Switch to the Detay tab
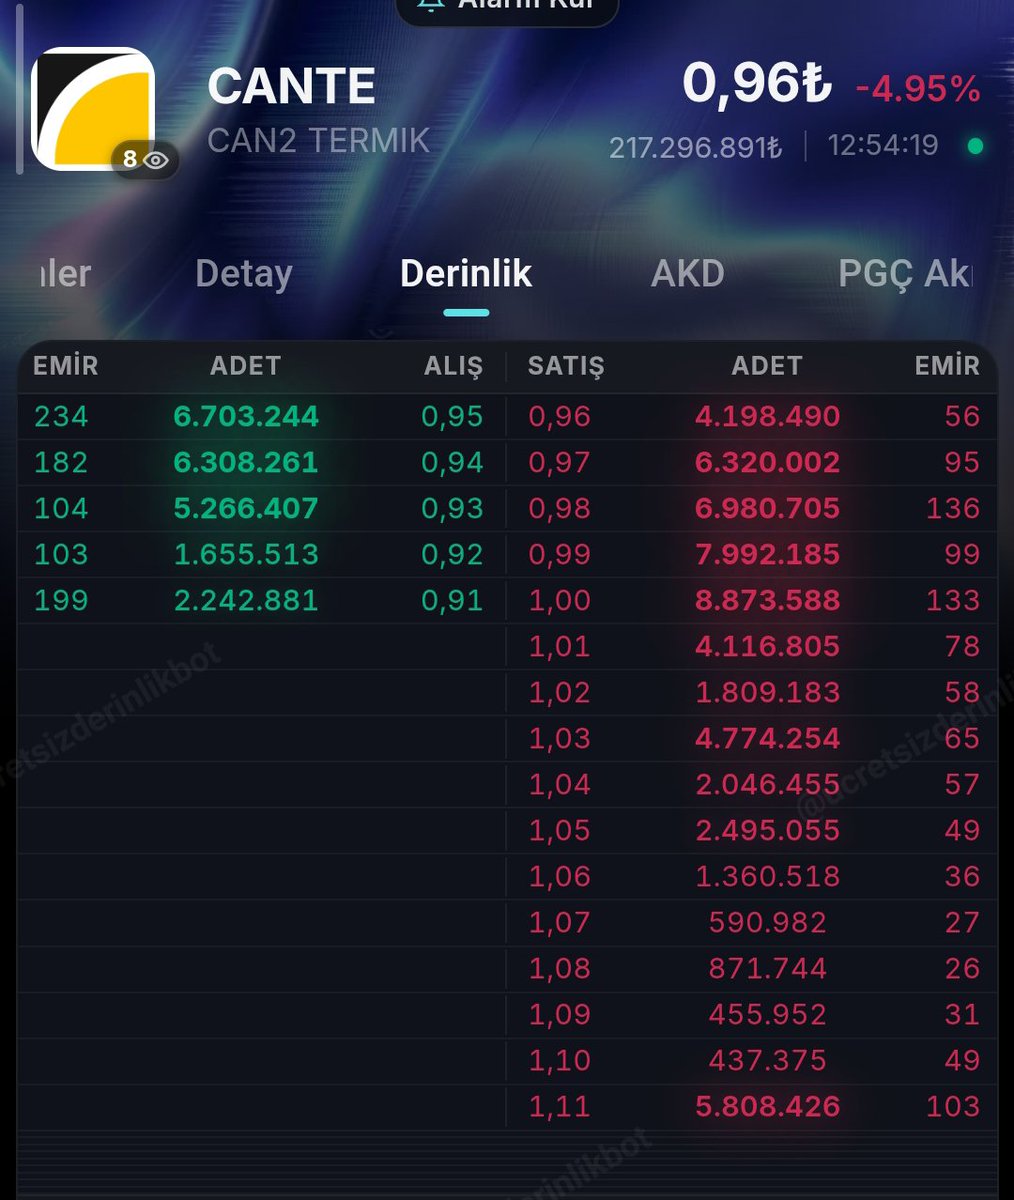1014x1200 pixels. point(244,273)
